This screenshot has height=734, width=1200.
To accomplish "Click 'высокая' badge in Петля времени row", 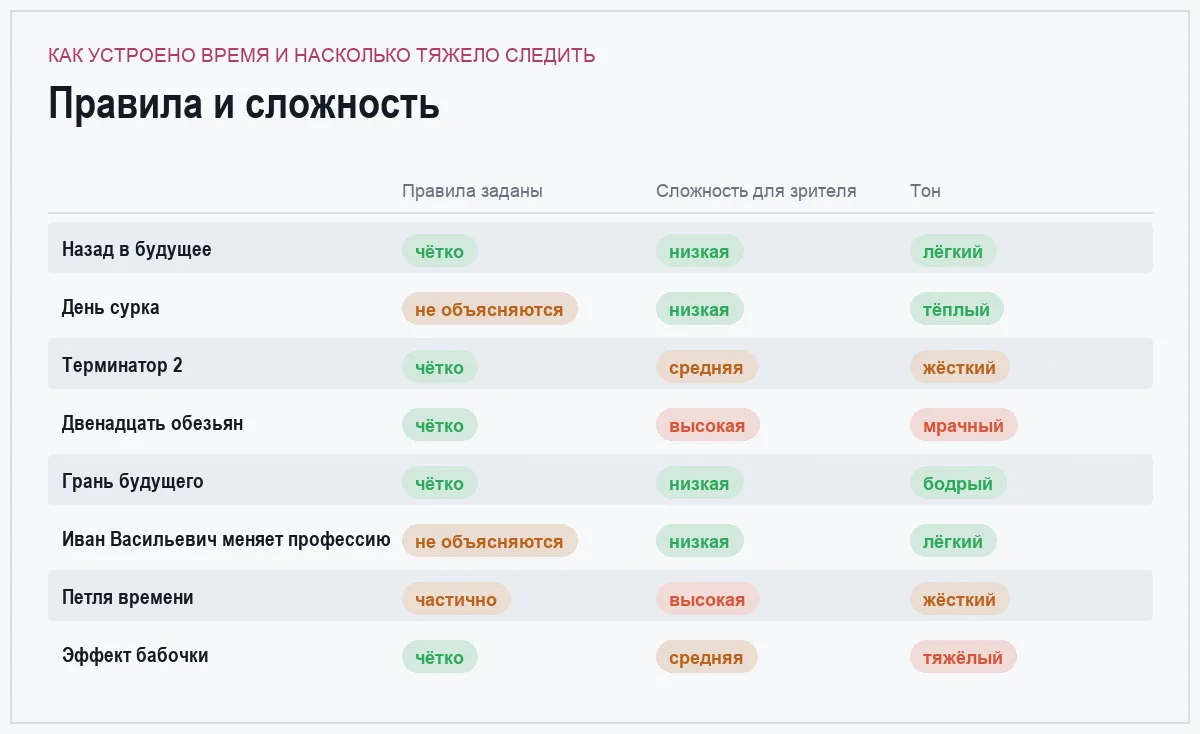I will pyautogui.click(x=707, y=599).
